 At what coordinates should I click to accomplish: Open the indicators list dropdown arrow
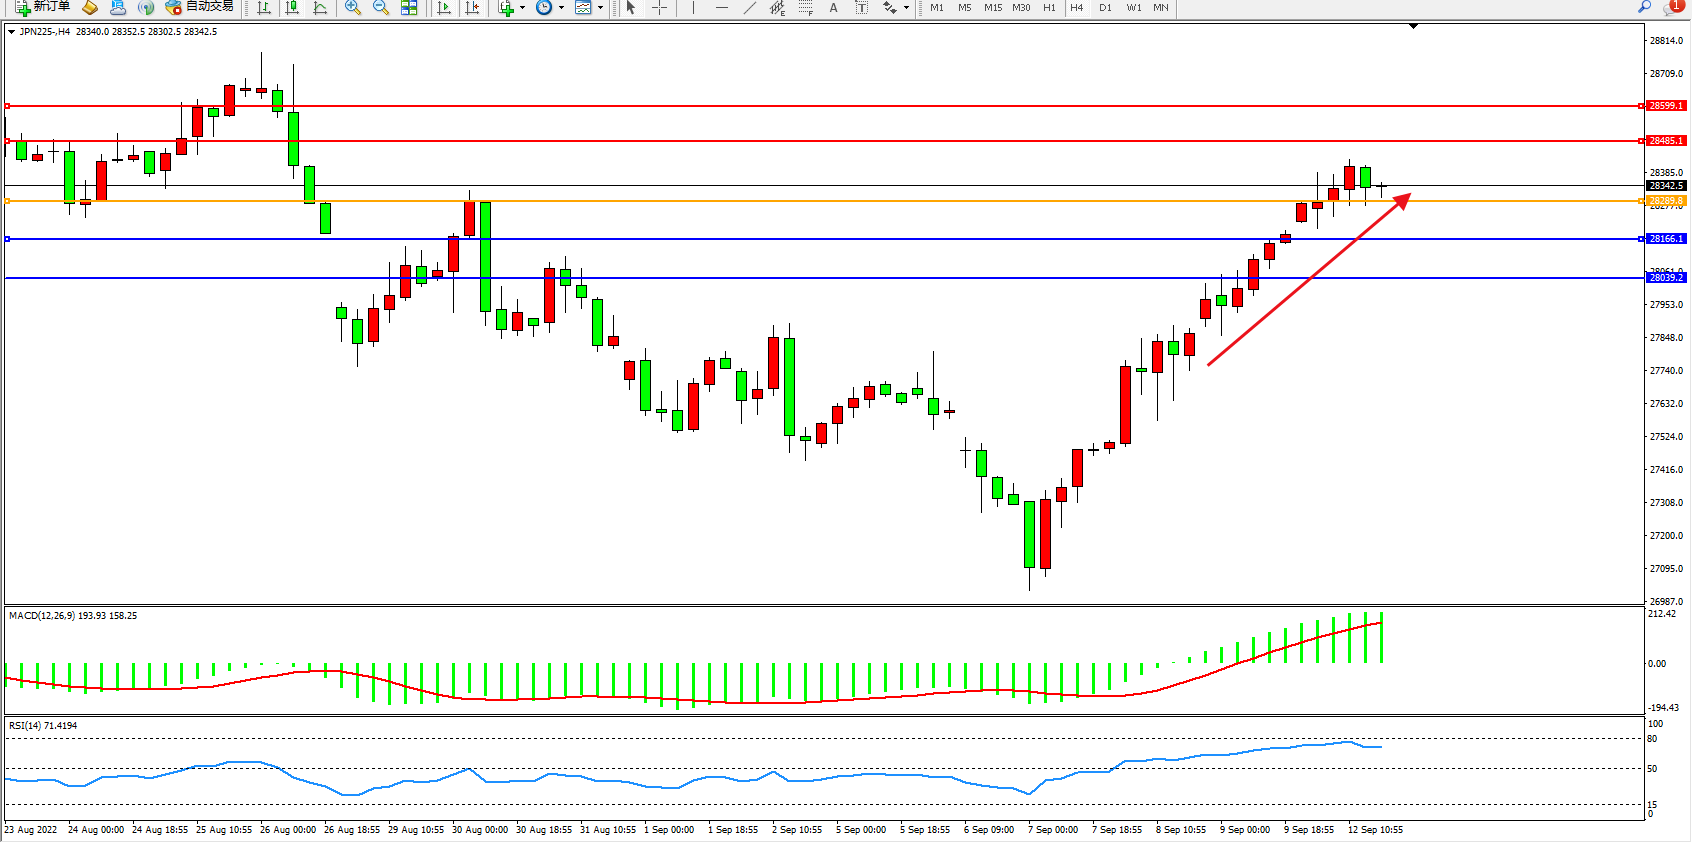coord(522,8)
